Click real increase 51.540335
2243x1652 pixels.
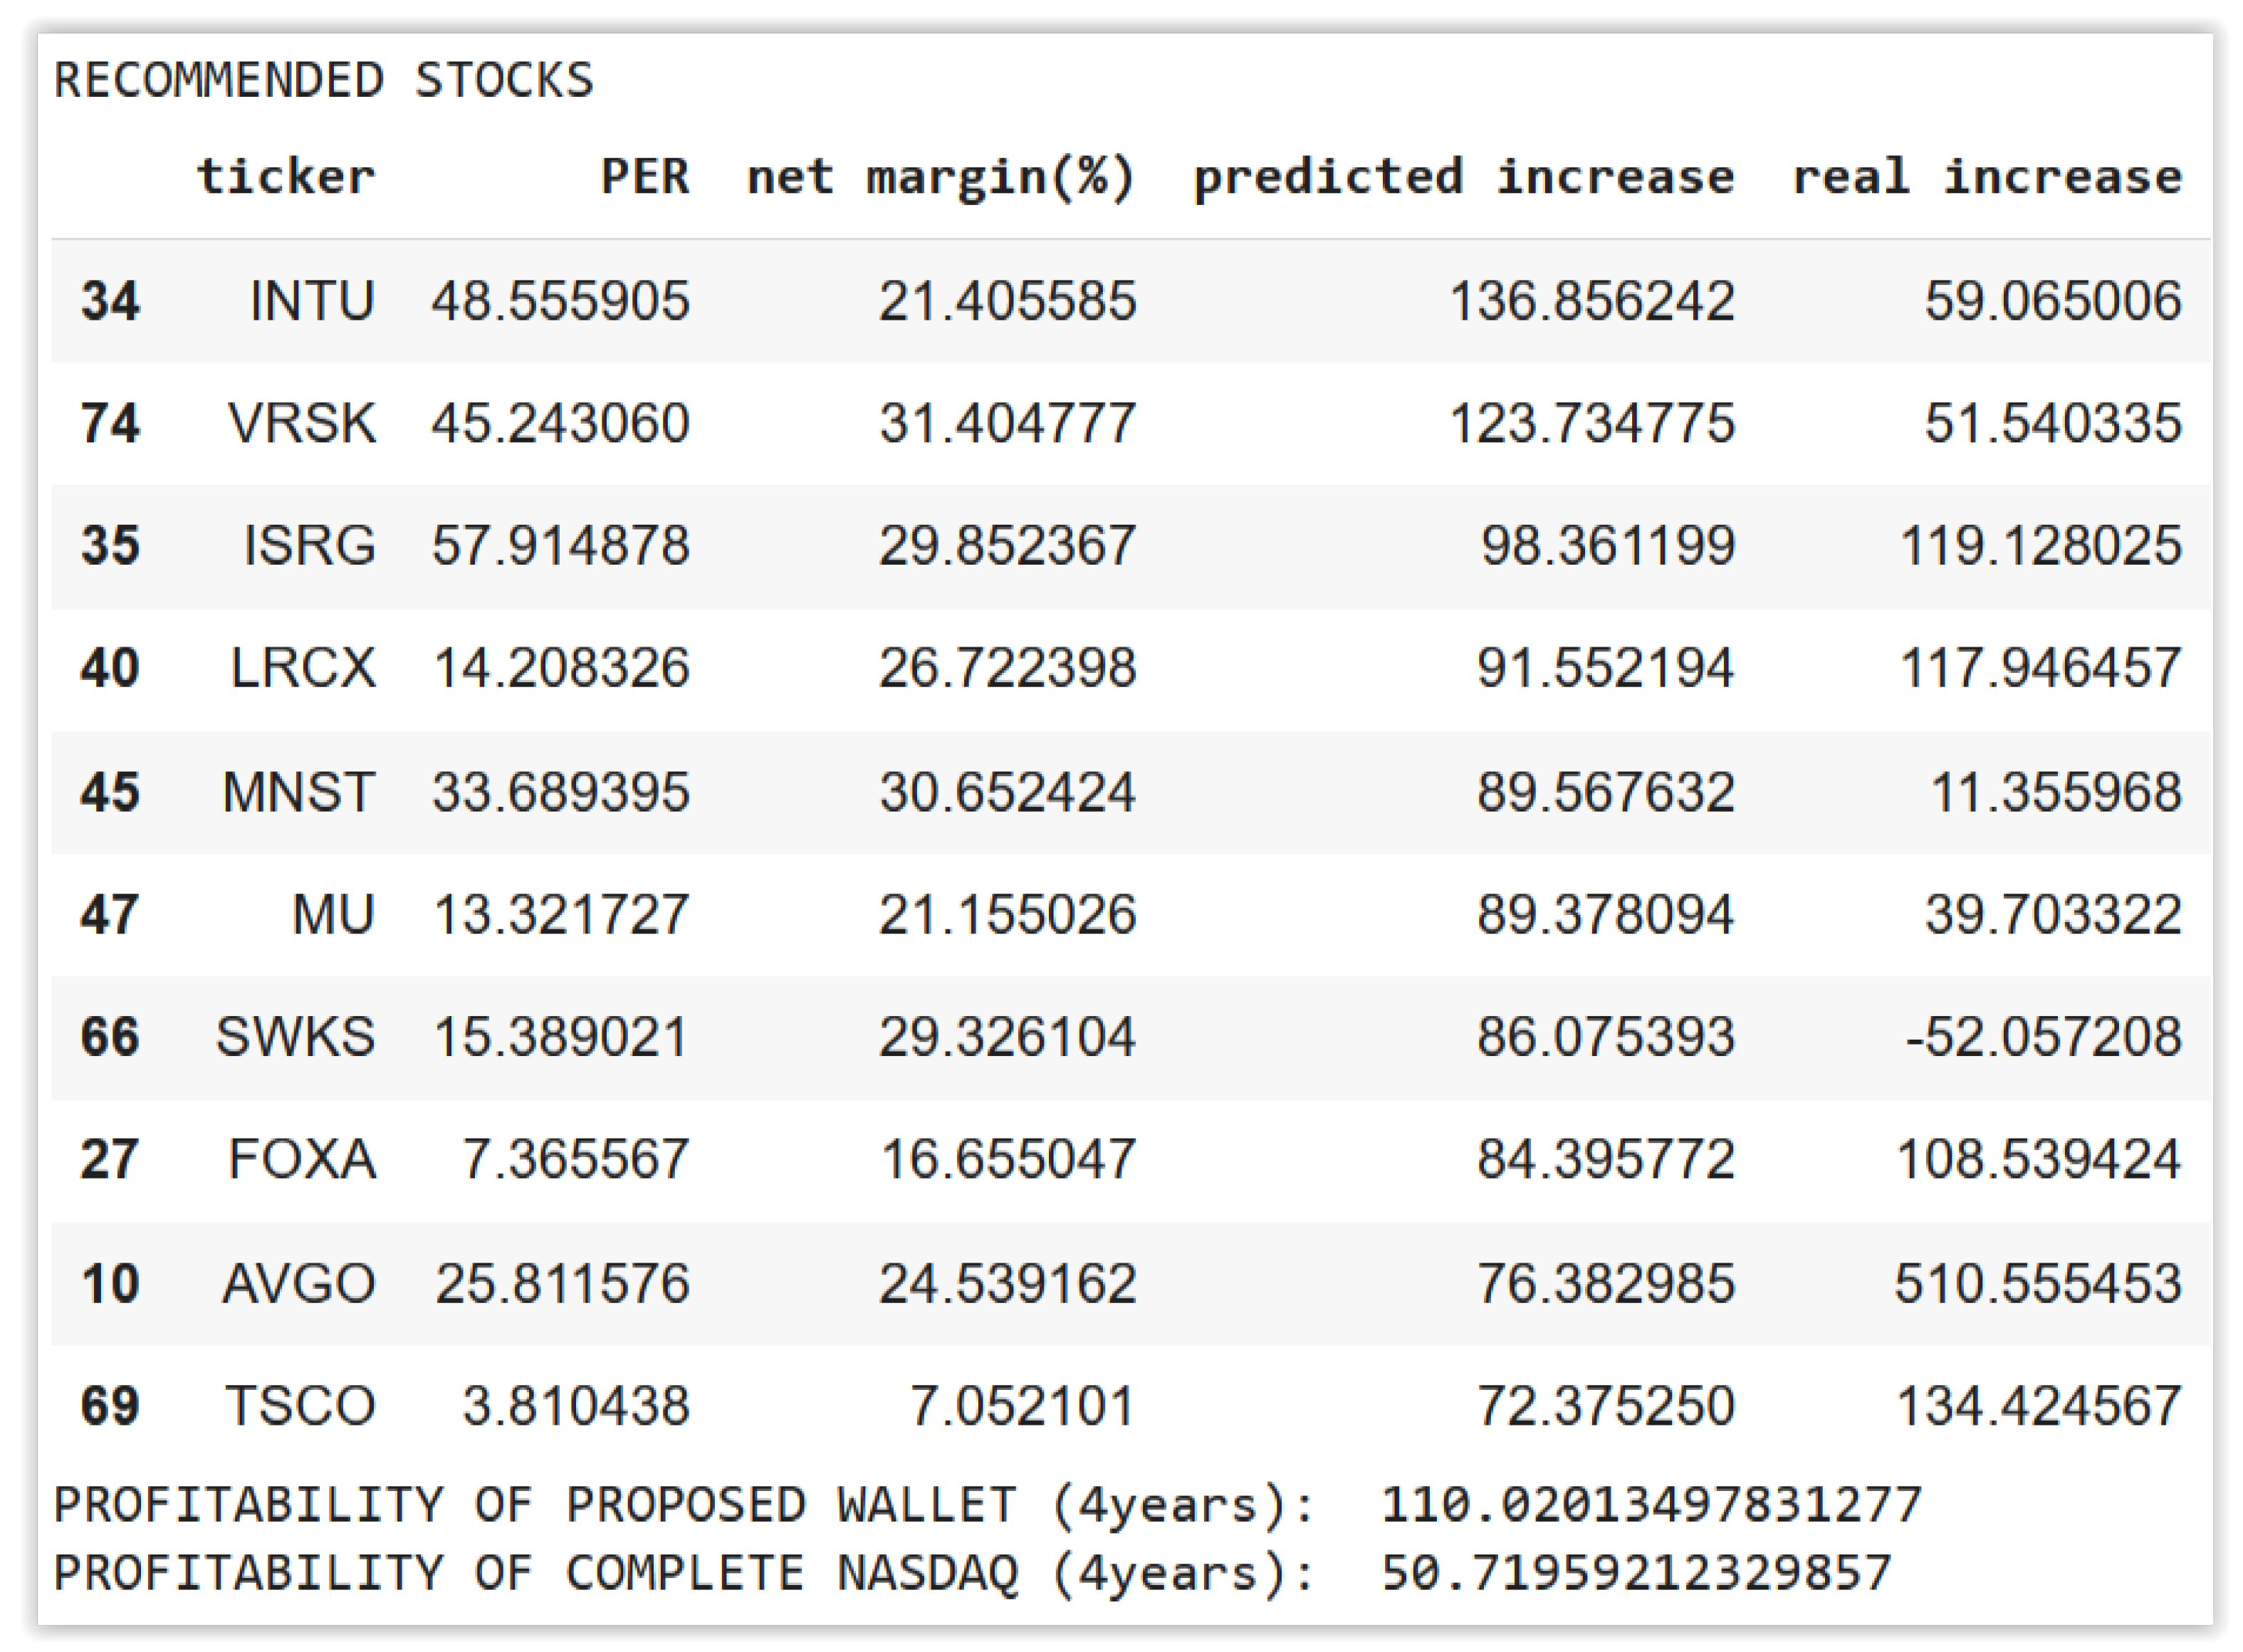(2054, 423)
